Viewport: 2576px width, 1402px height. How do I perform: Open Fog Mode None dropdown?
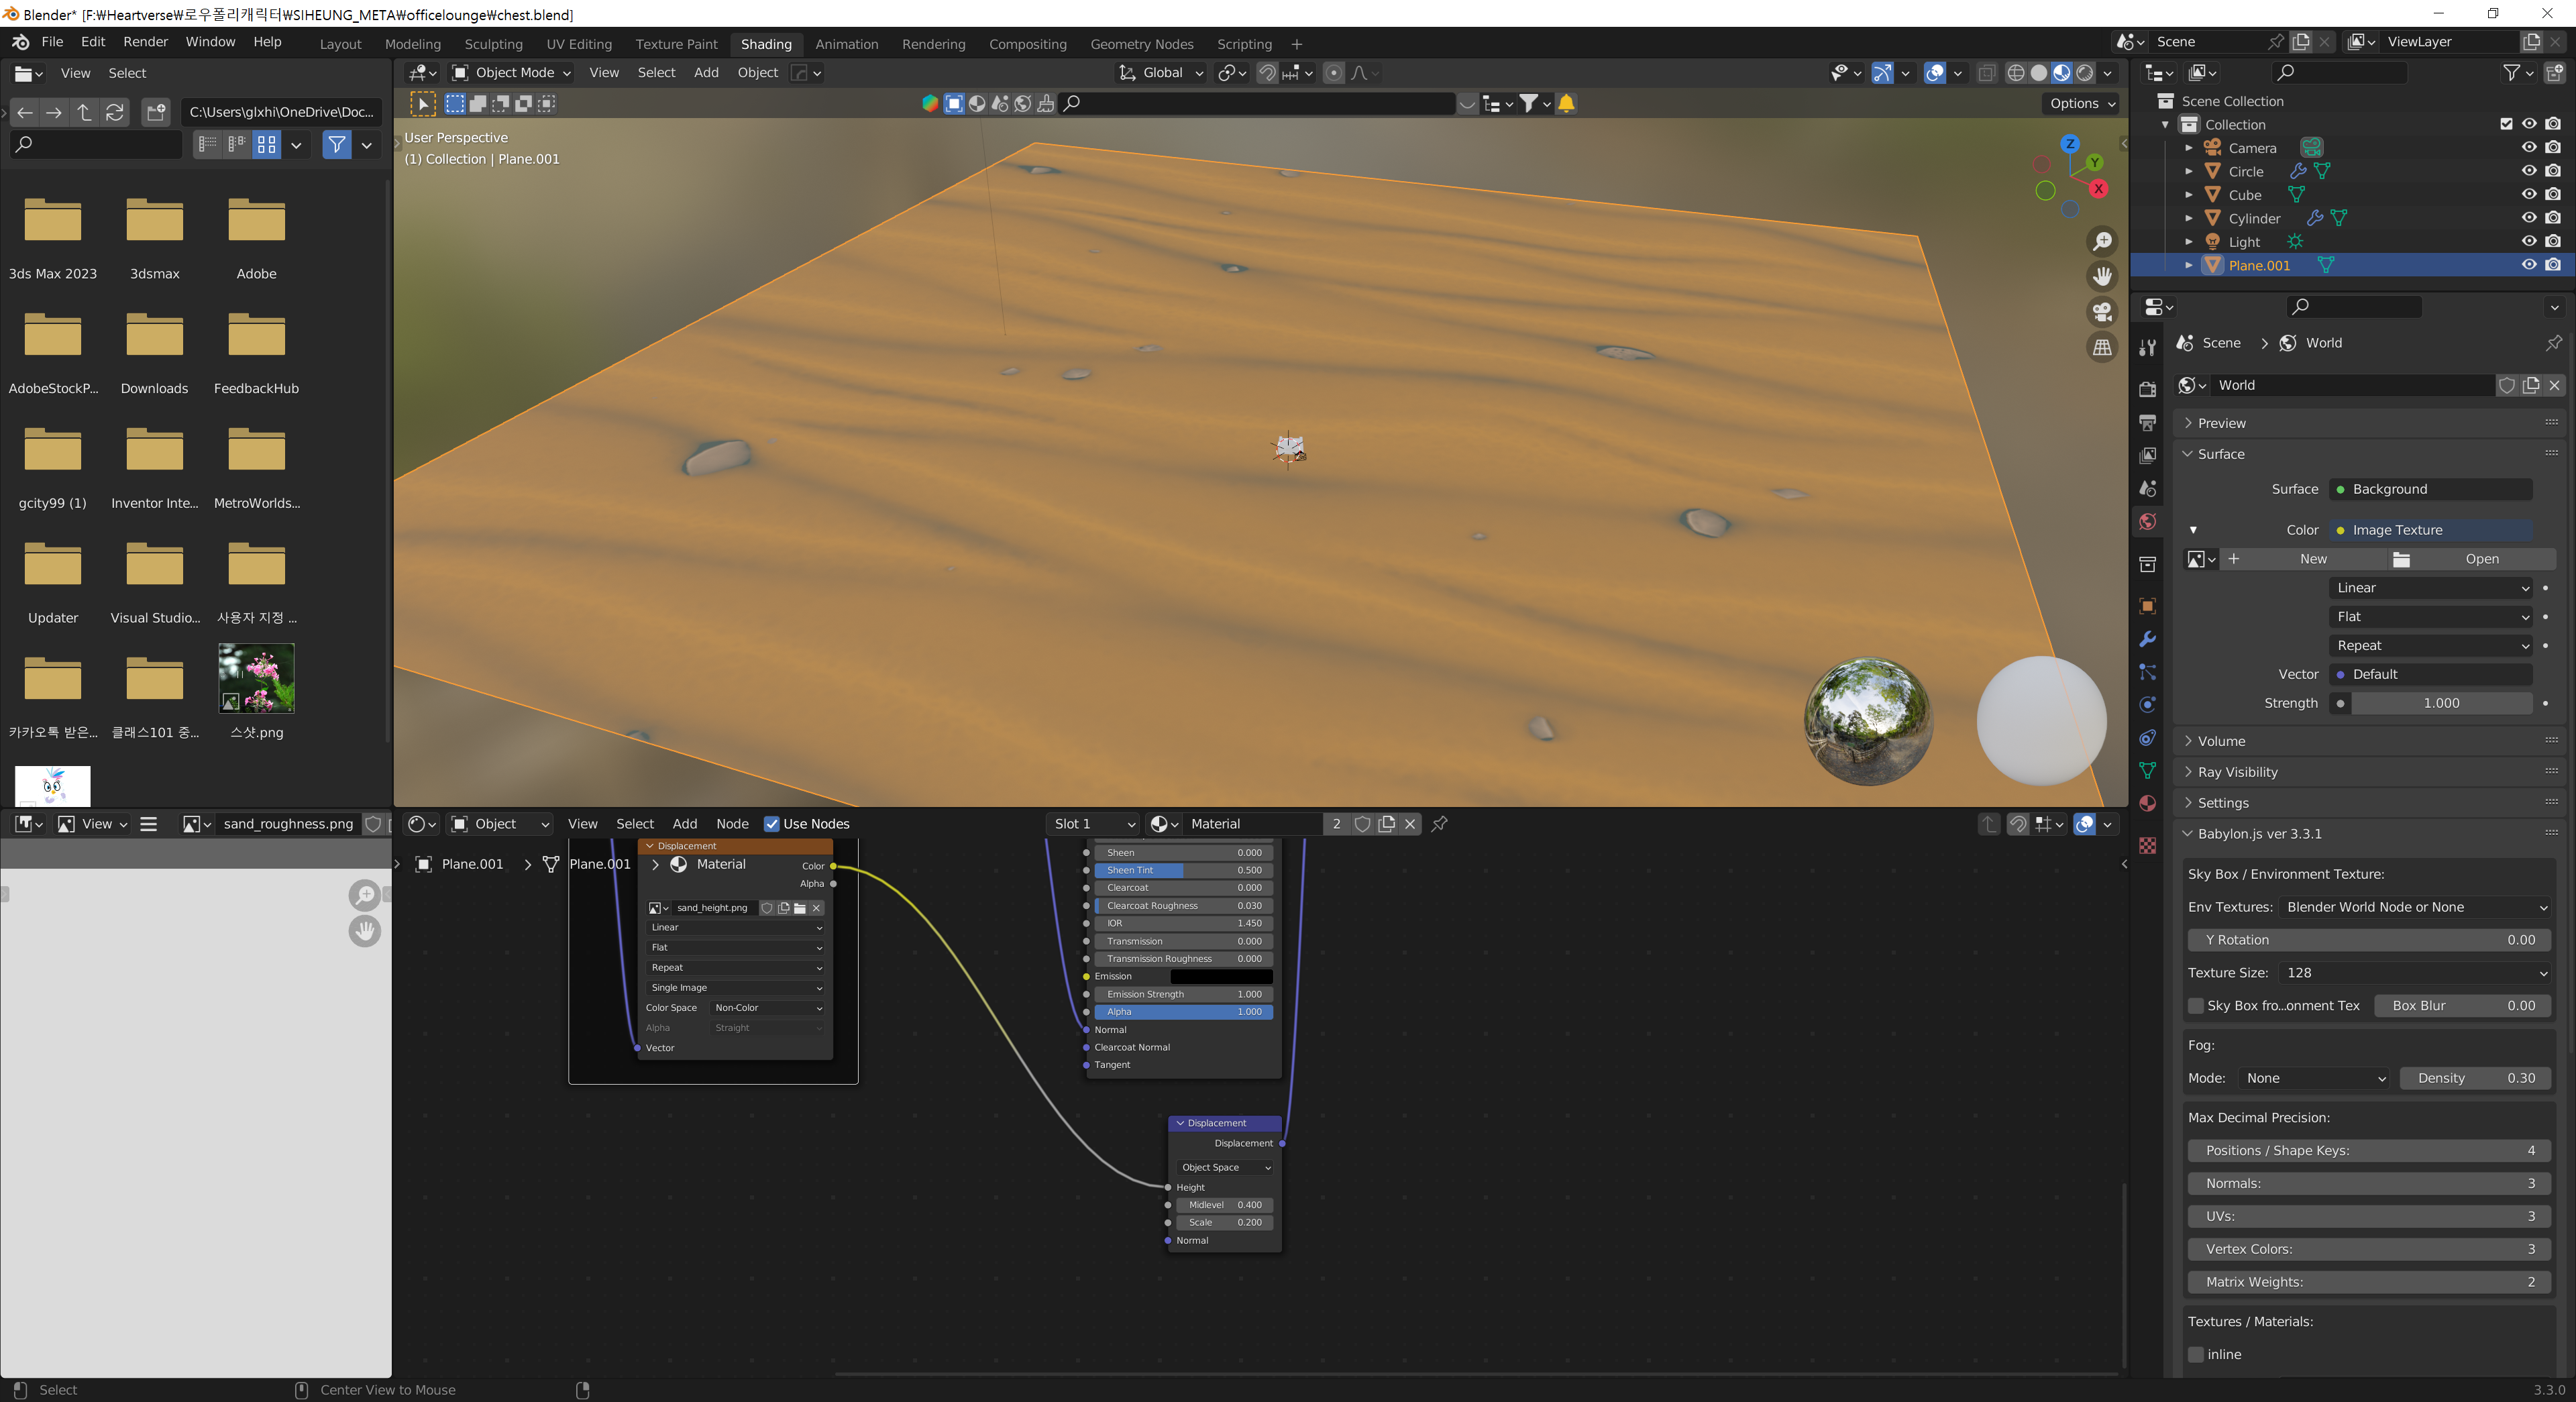pyautogui.click(x=2314, y=1078)
